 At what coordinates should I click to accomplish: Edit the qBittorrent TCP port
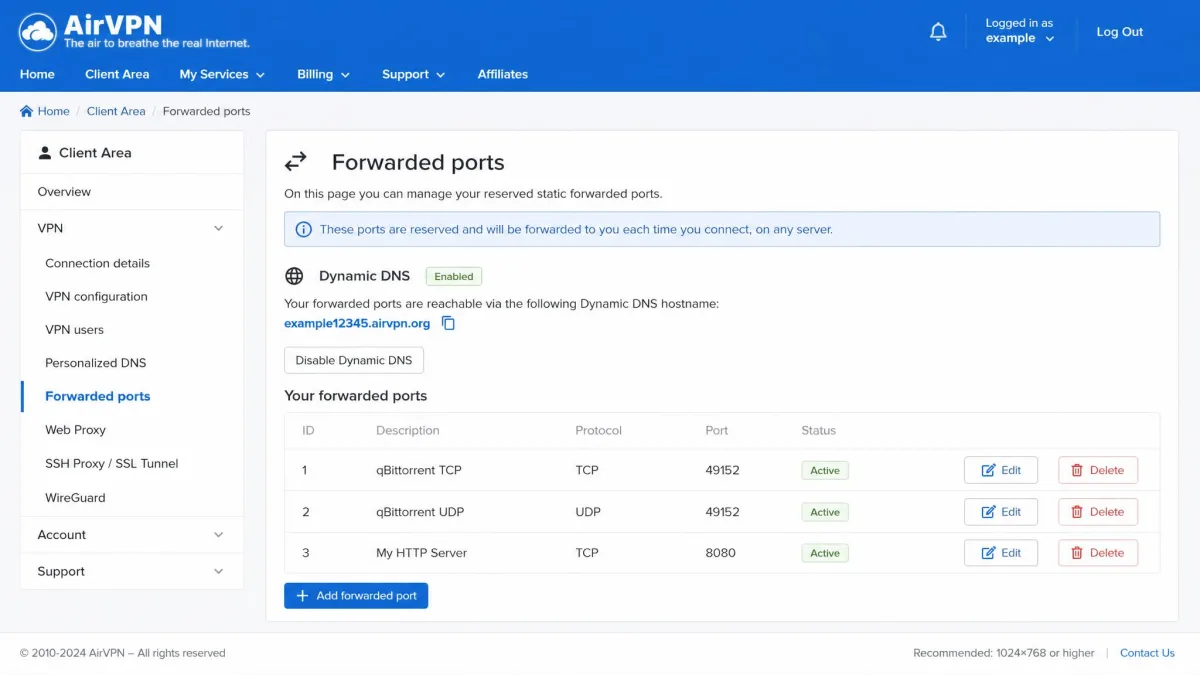coord(1001,470)
